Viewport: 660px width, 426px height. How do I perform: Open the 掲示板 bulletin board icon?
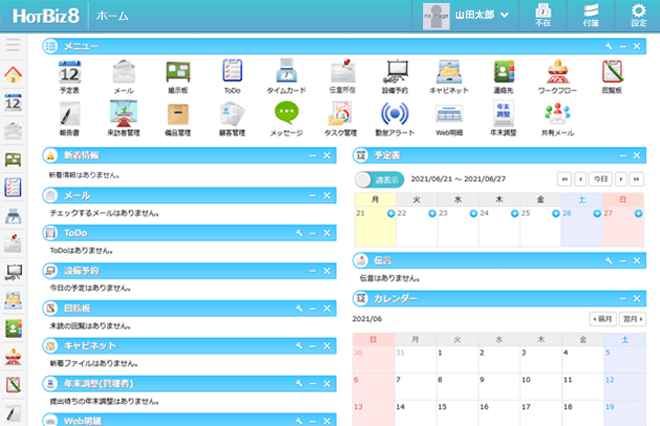coord(178,72)
